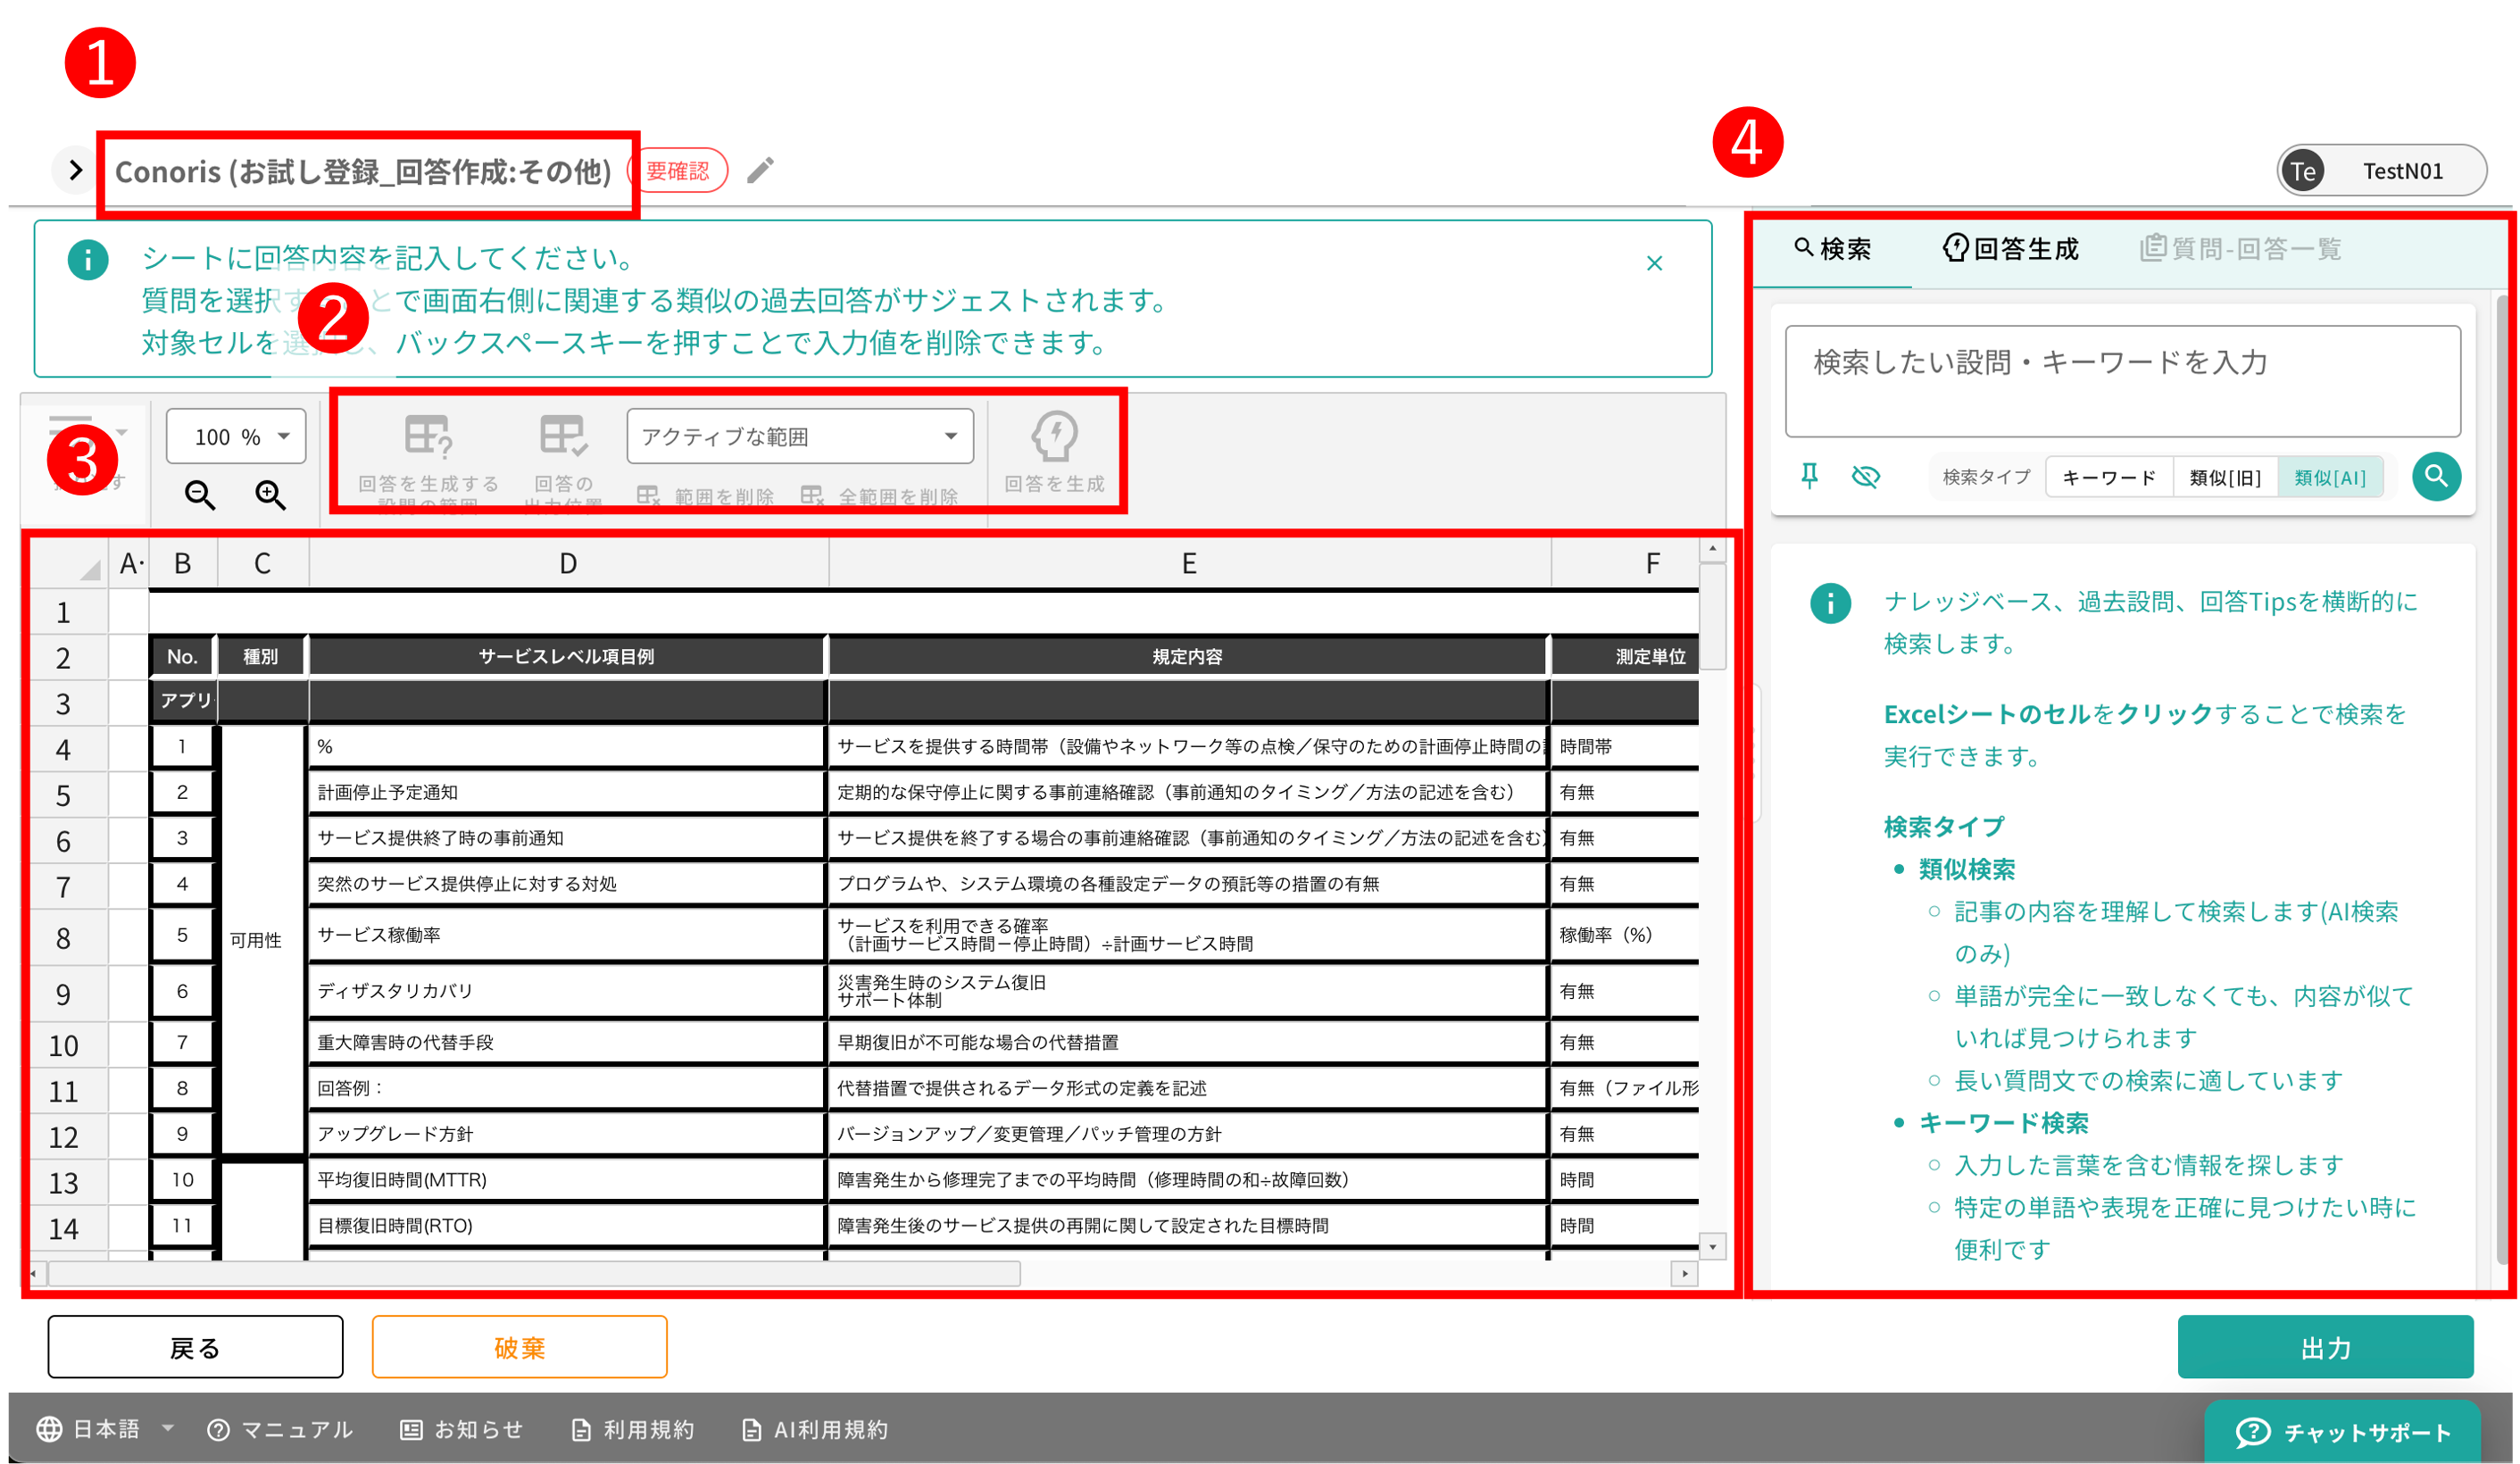Viewport: 2520px width, 1464px height.
Task: Click the green search magnifier button
Action: click(x=2436, y=476)
